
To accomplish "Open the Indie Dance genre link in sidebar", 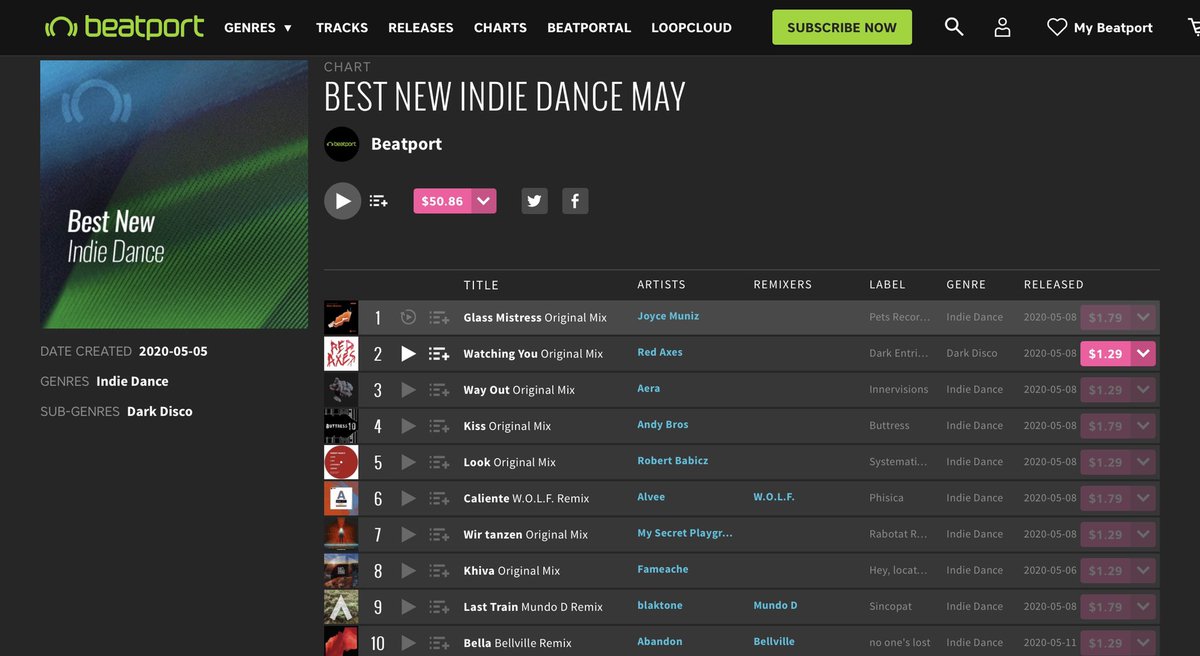I will (x=132, y=381).
